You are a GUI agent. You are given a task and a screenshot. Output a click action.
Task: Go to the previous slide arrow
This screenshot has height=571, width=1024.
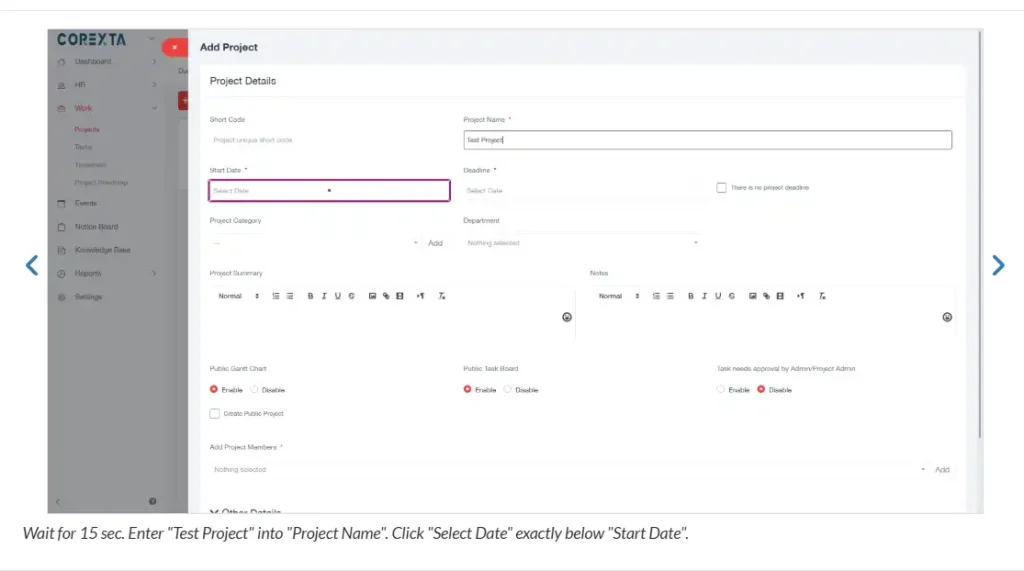(32, 265)
